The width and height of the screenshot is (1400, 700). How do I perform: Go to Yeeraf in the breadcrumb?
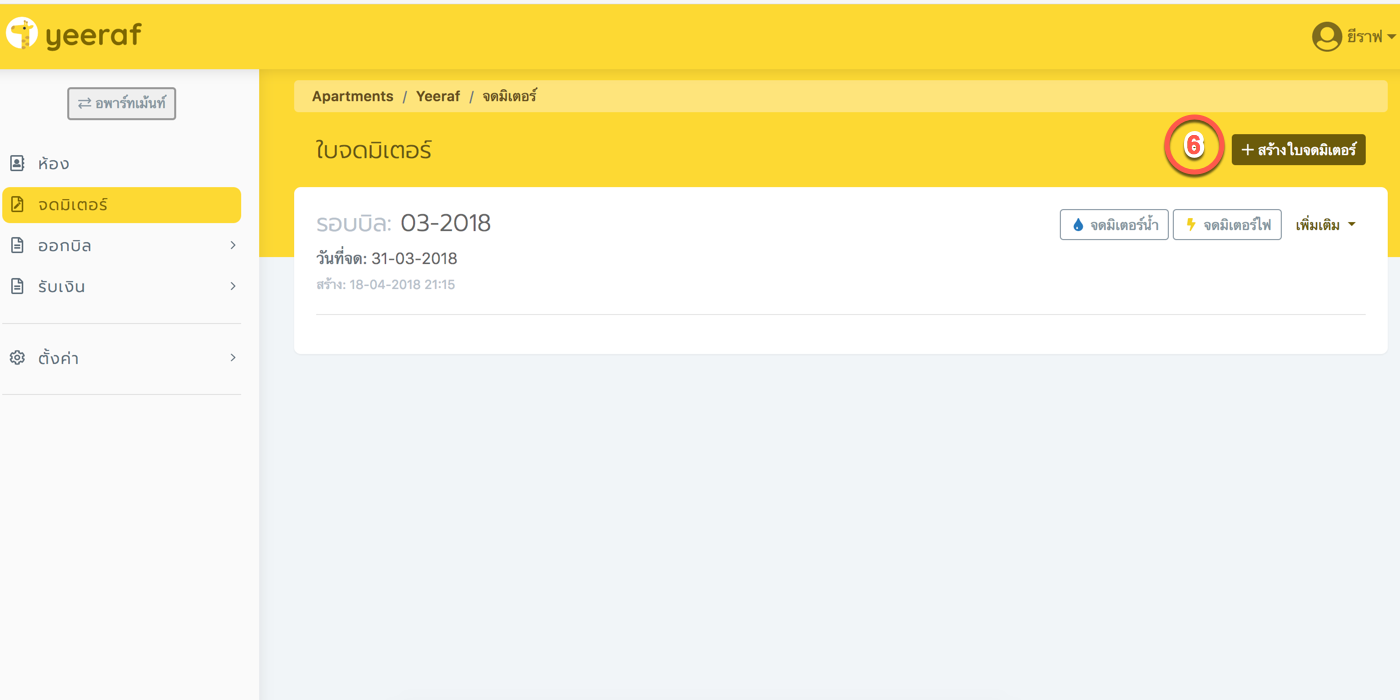coord(438,96)
